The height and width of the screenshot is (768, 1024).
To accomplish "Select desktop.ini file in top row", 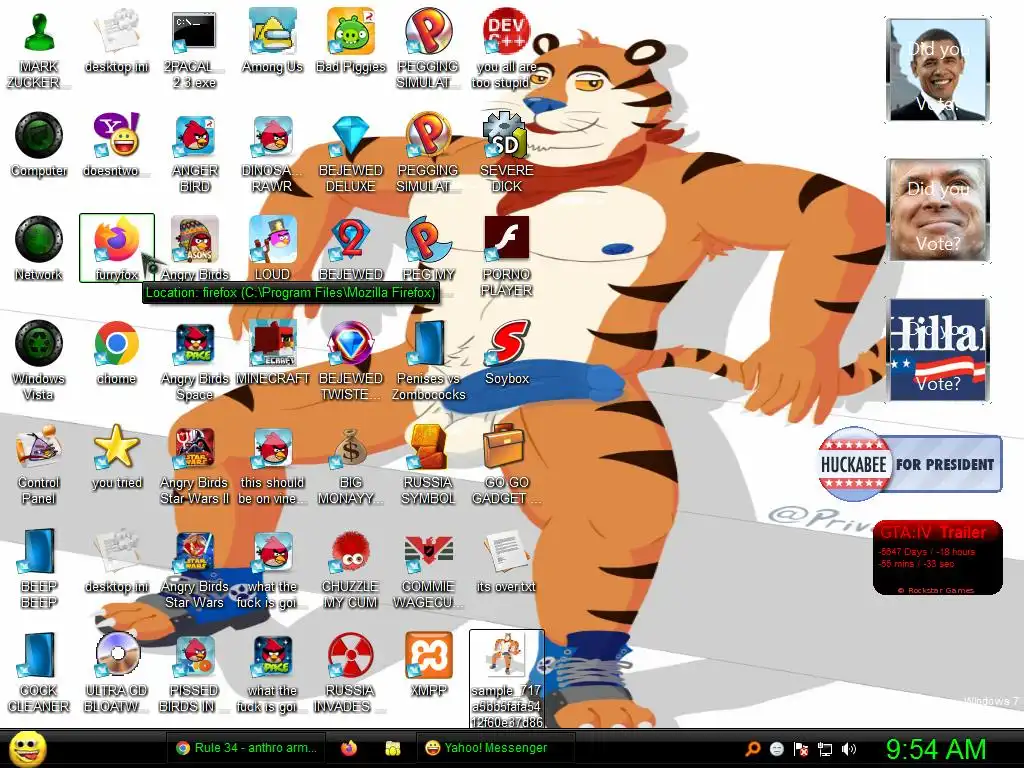I will coord(116,31).
